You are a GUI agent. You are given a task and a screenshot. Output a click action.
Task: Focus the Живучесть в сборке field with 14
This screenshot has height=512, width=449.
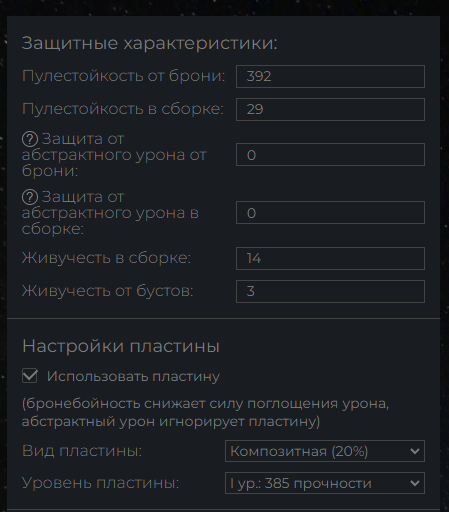(x=330, y=258)
